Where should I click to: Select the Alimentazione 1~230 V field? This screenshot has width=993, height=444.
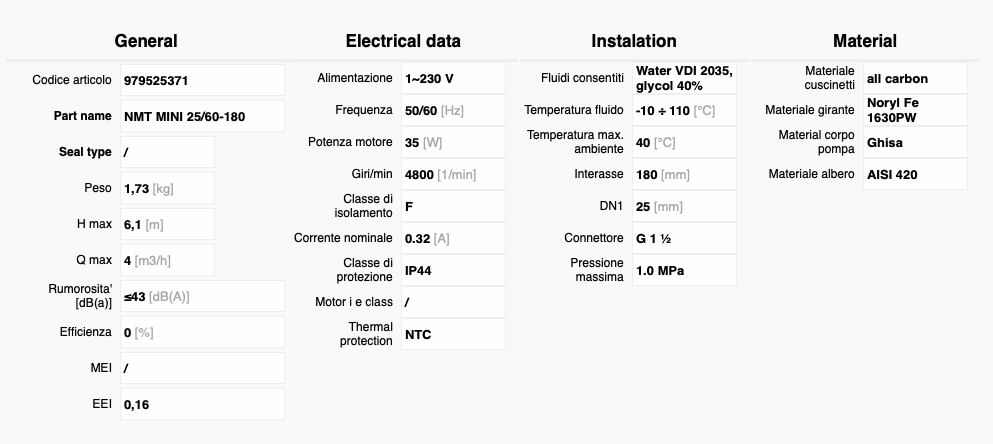[x=453, y=79]
